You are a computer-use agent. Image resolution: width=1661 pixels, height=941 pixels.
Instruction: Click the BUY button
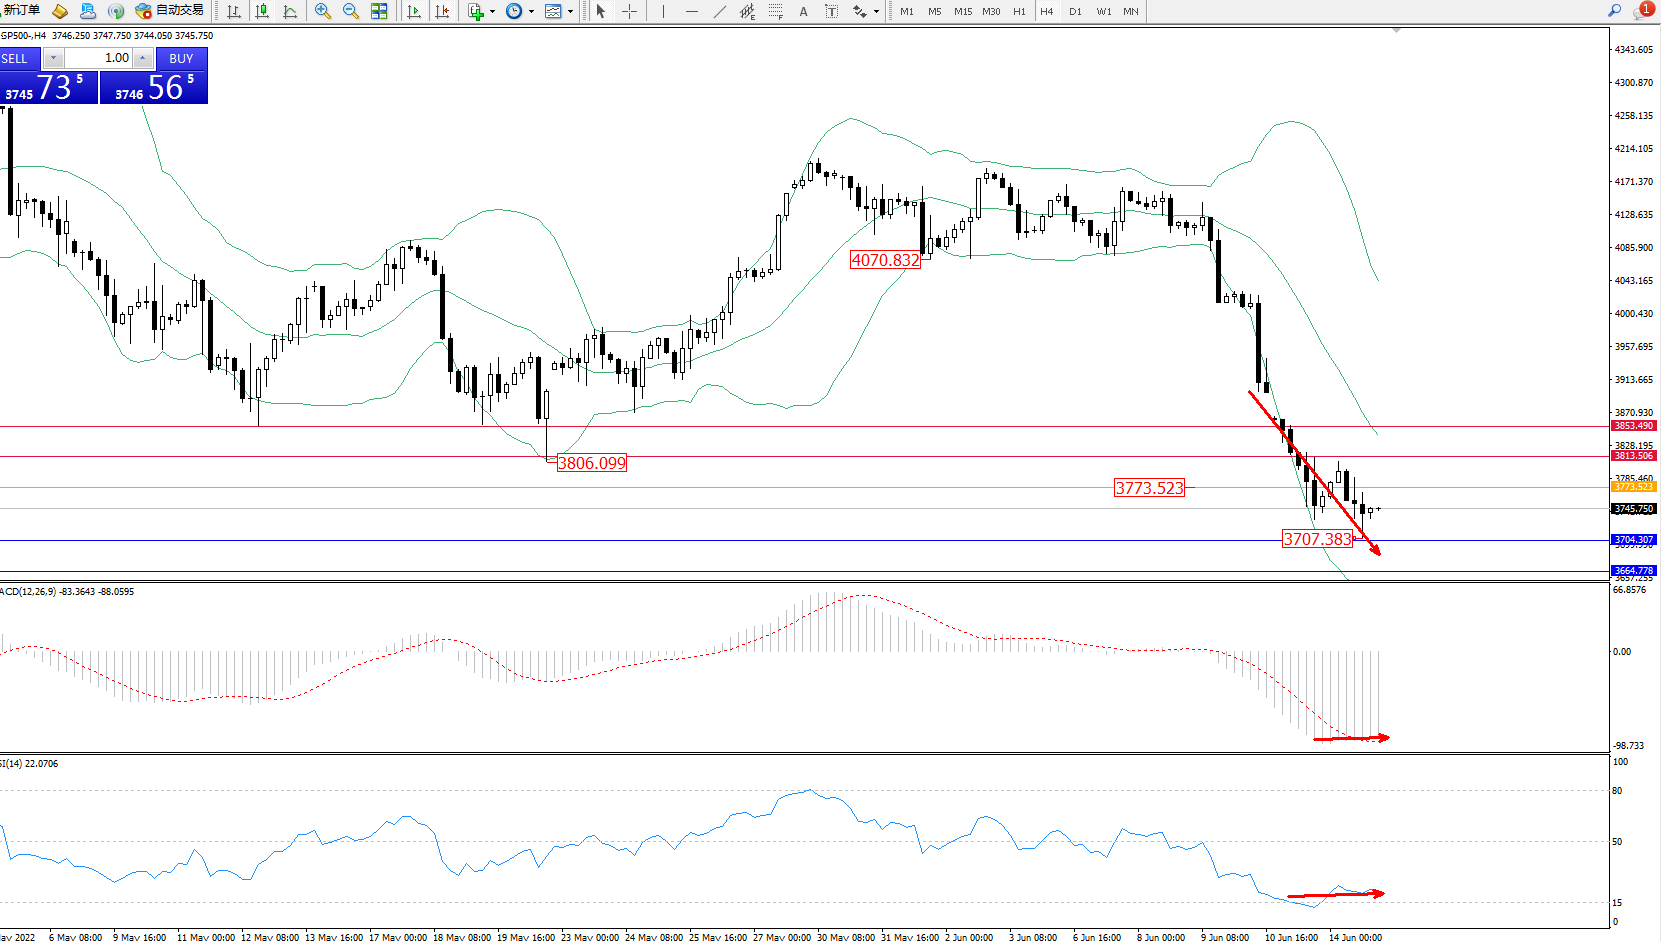point(181,59)
